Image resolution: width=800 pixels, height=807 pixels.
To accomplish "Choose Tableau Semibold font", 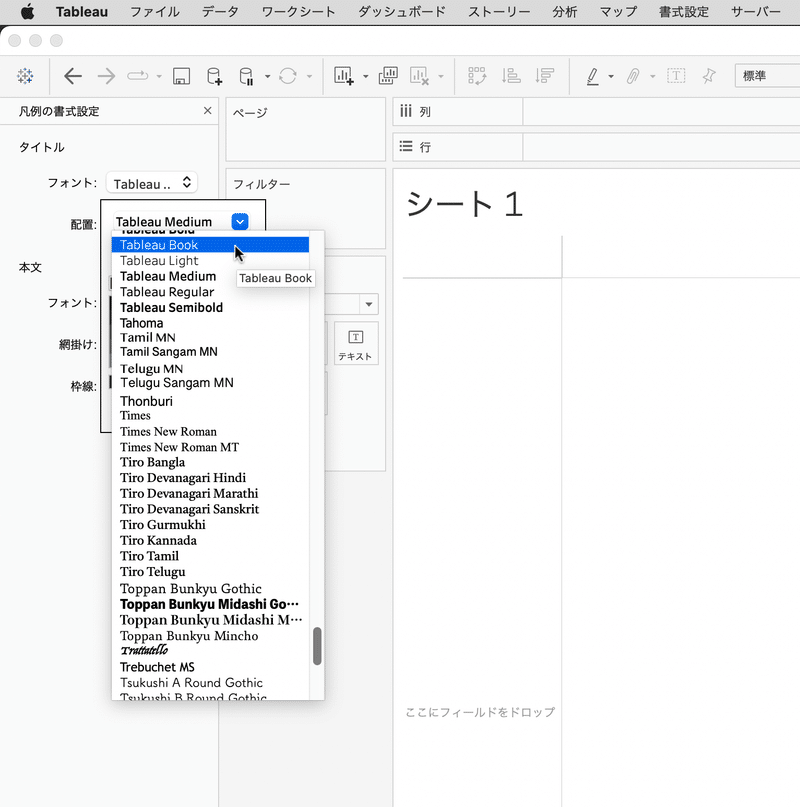I will [x=210, y=308].
